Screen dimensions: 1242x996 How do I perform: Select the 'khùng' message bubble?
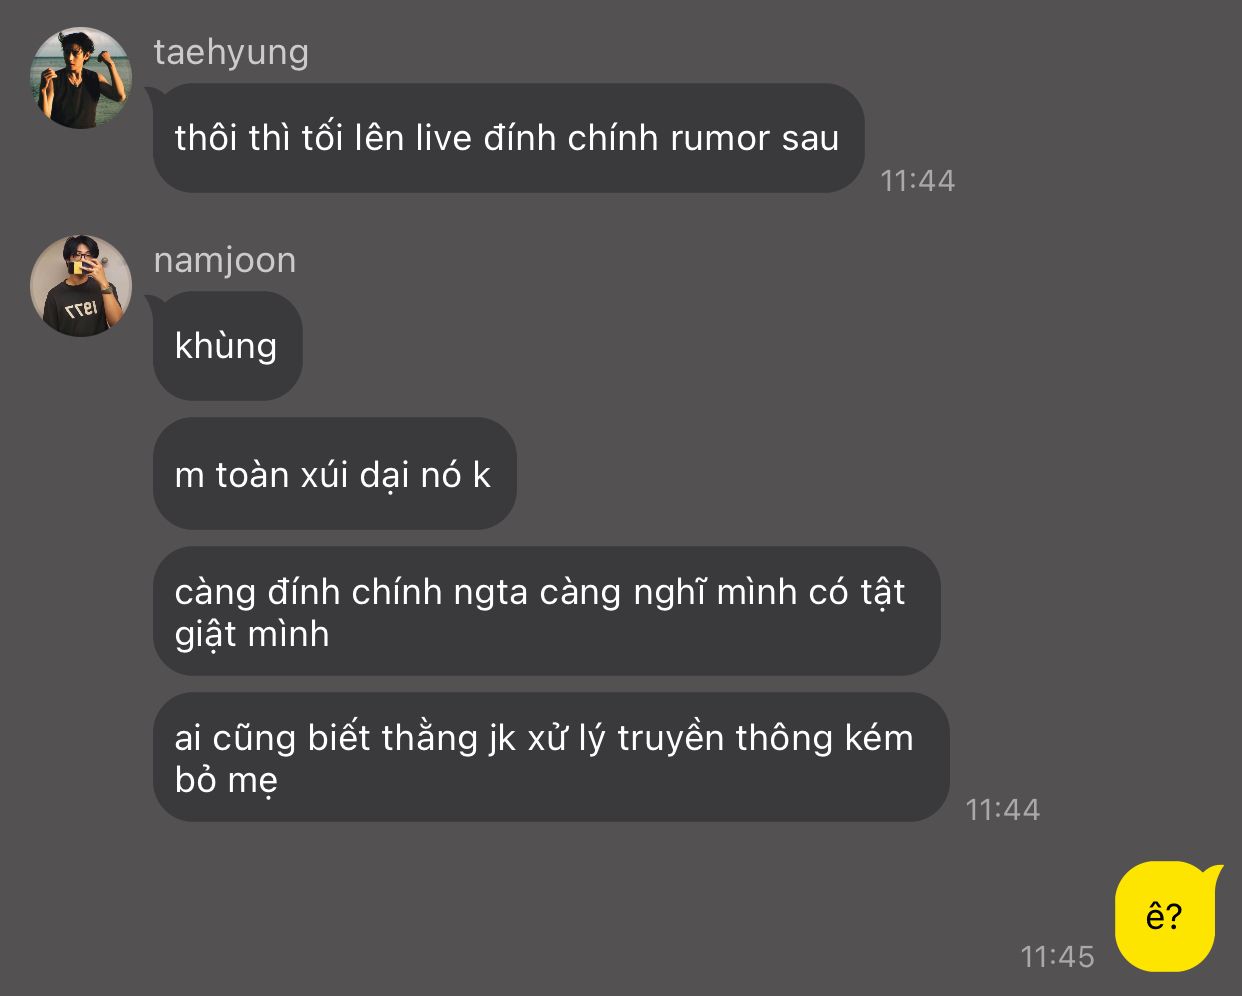(x=227, y=346)
